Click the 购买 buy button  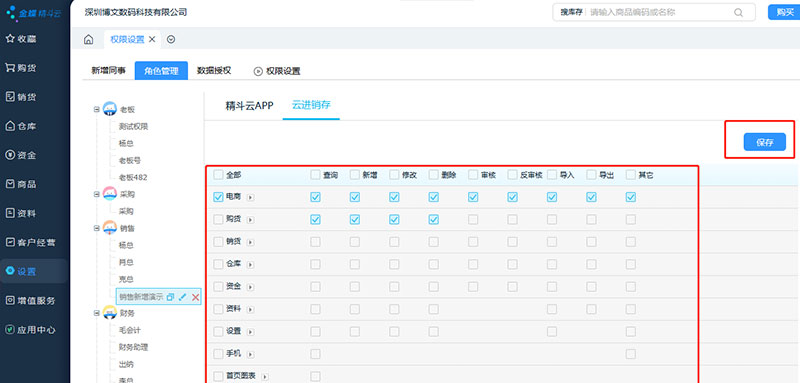(784, 12)
